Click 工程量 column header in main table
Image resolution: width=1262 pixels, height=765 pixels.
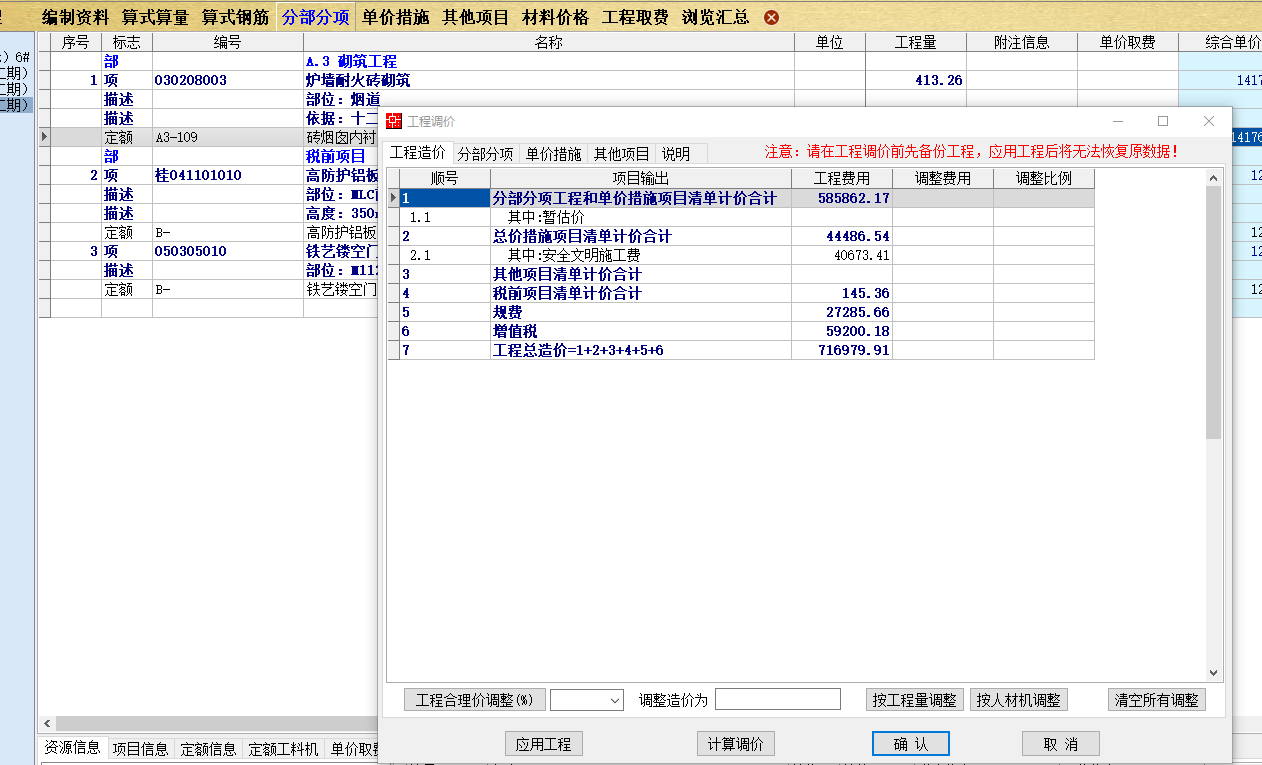pos(916,42)
